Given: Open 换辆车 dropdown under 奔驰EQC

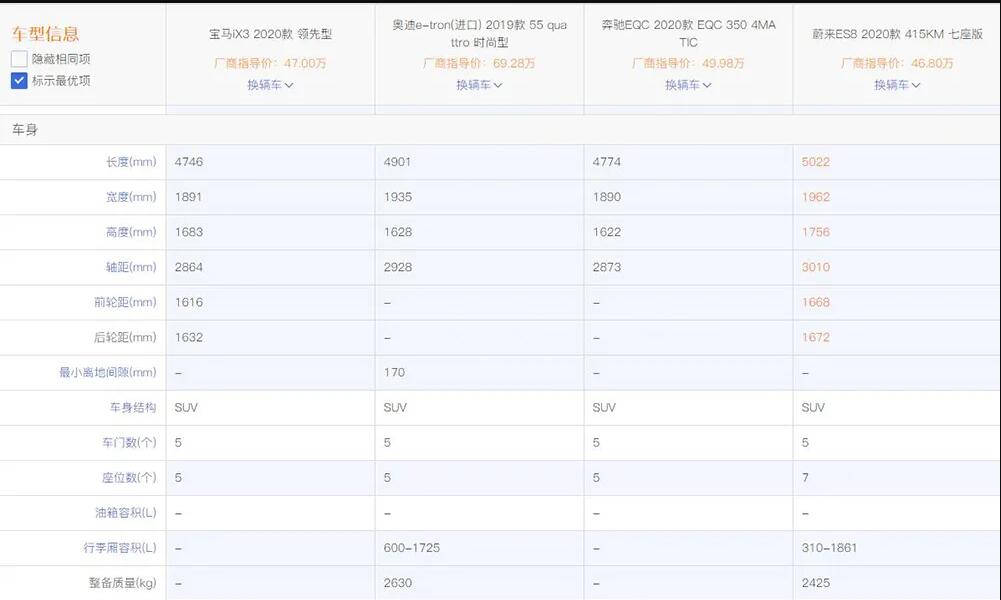Looking at the screenshot, I should click(x=688, y=85).
